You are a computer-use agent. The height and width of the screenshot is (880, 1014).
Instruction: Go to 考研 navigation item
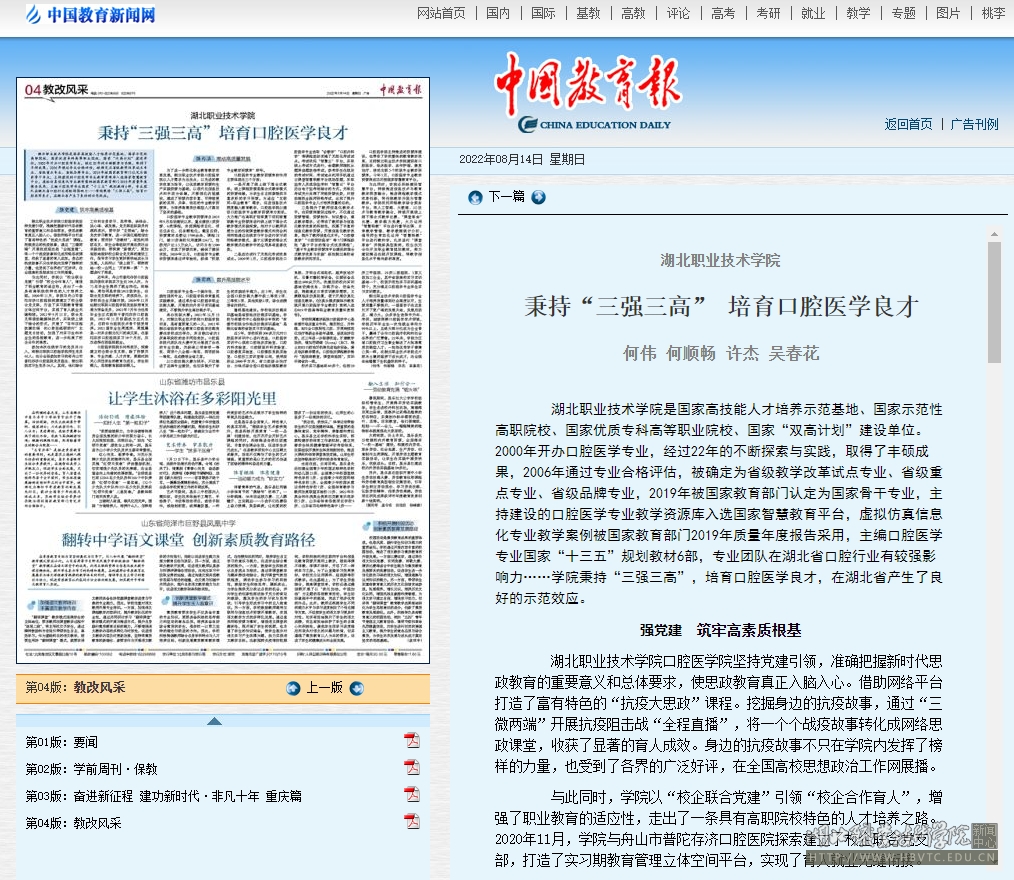pyautogui.click(x=768, y=14)
